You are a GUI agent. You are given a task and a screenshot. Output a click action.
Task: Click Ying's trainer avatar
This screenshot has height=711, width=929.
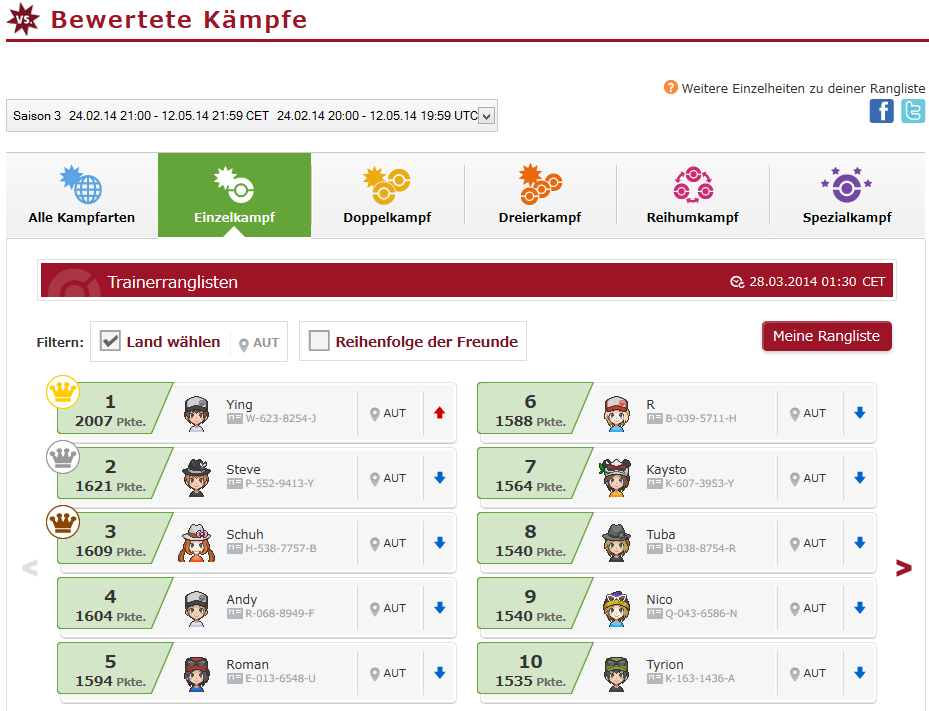[x=196, y=413]
